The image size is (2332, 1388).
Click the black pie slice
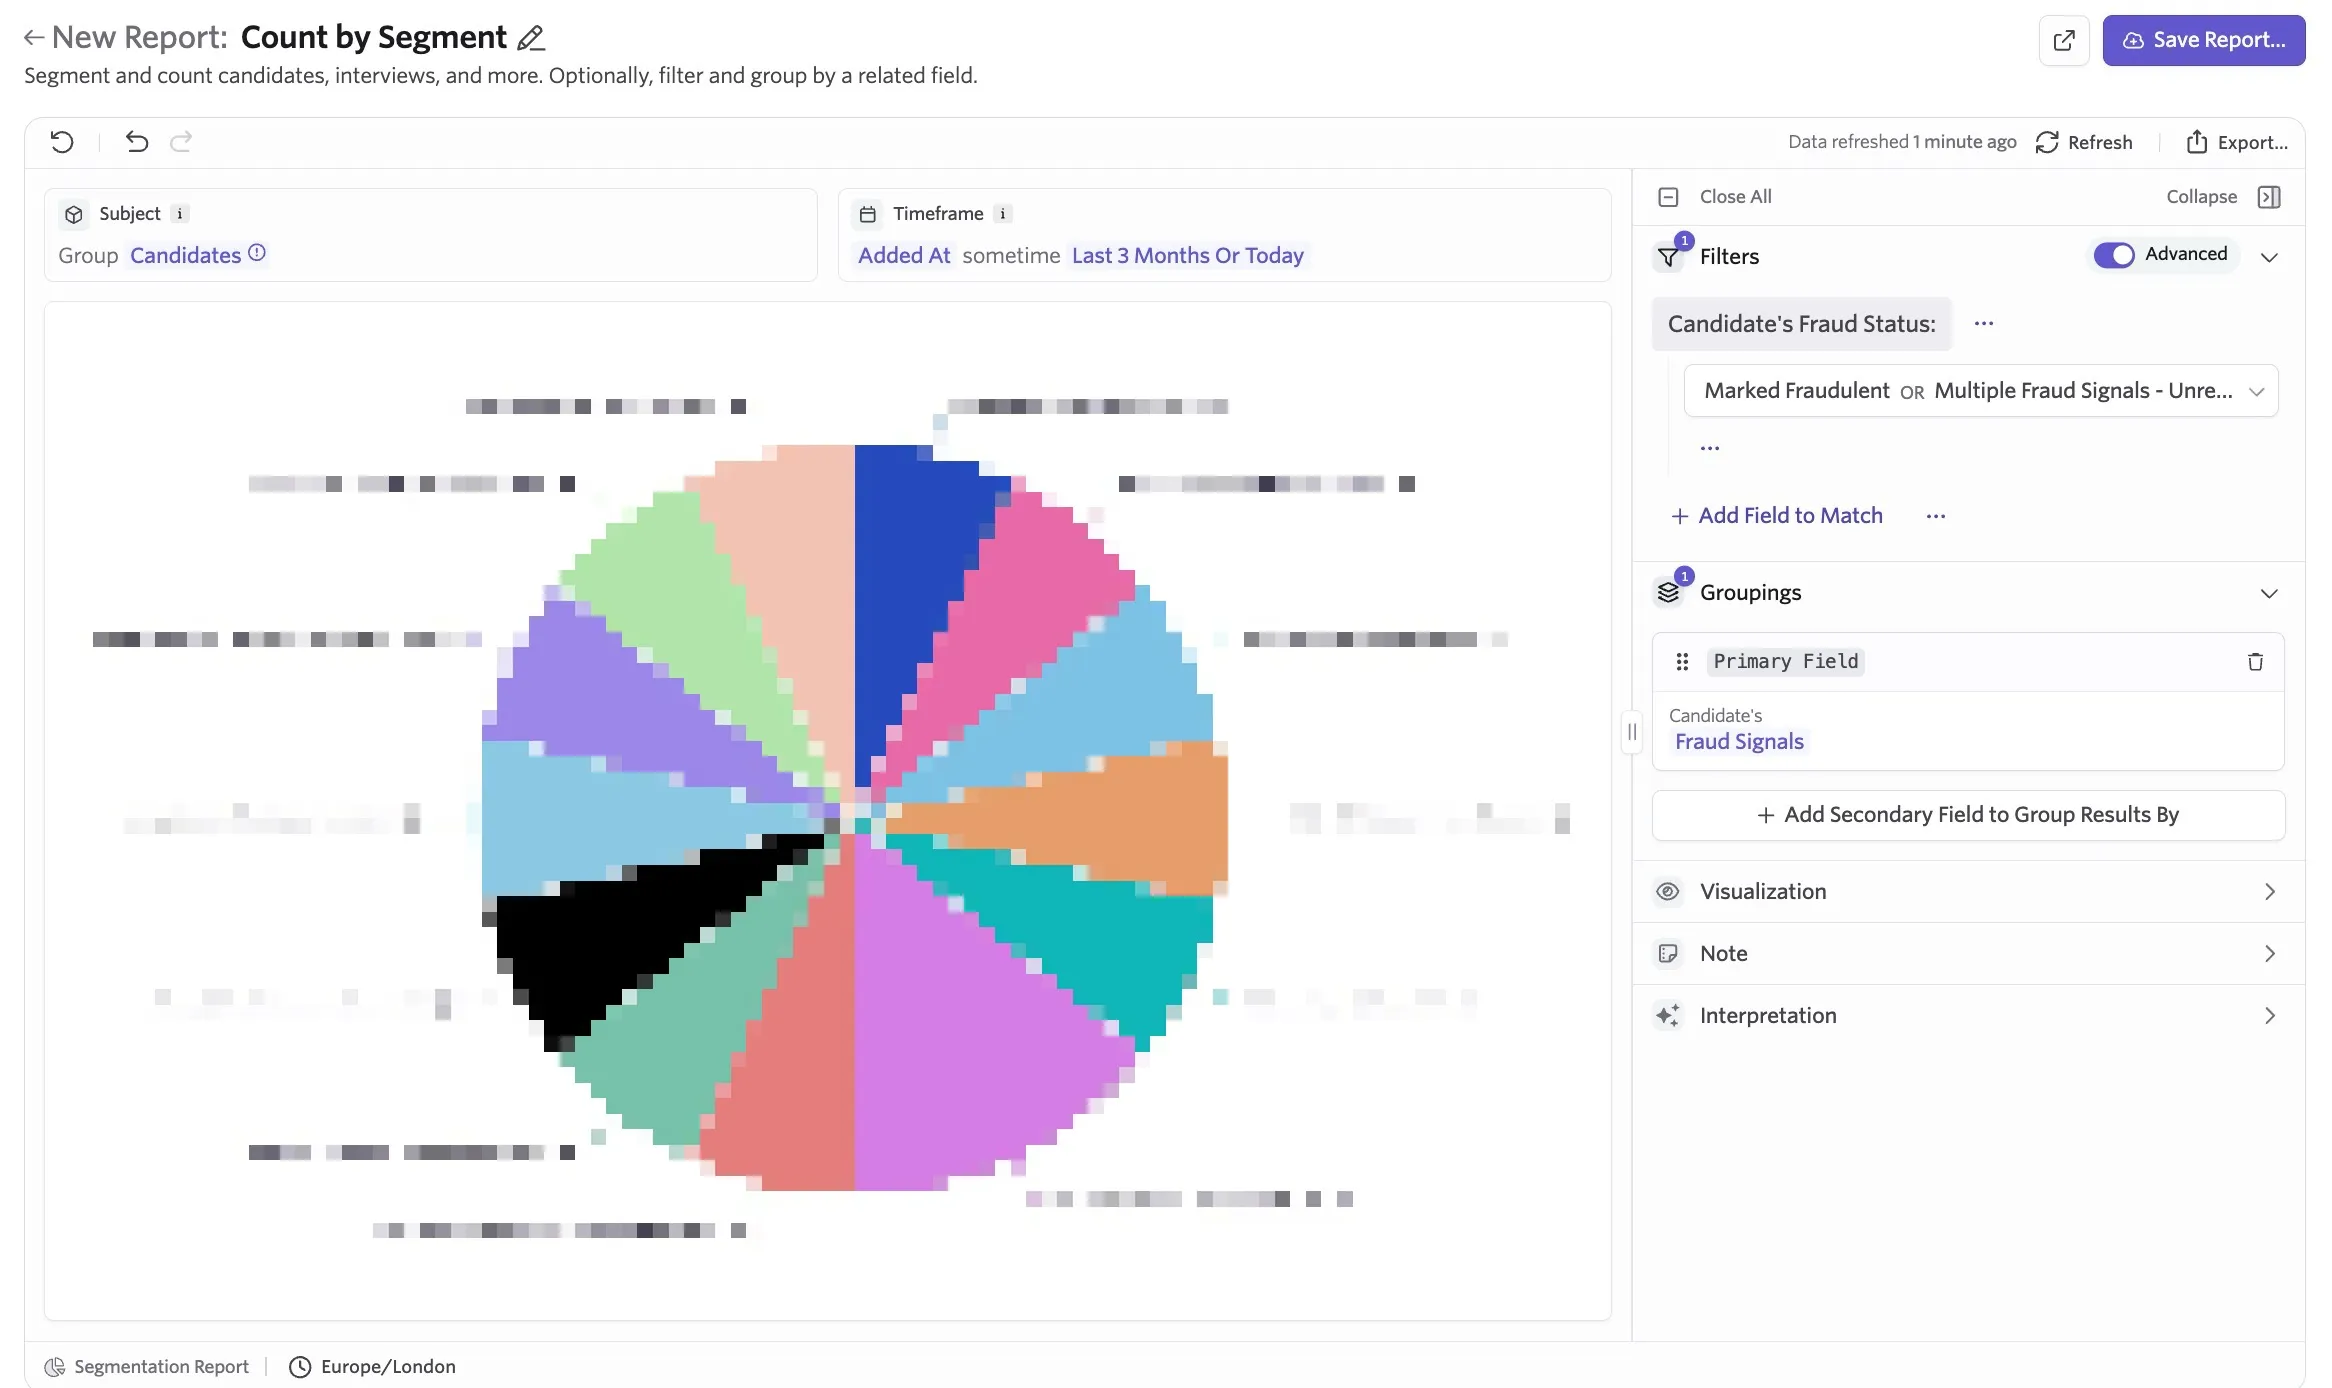[620, 930]
